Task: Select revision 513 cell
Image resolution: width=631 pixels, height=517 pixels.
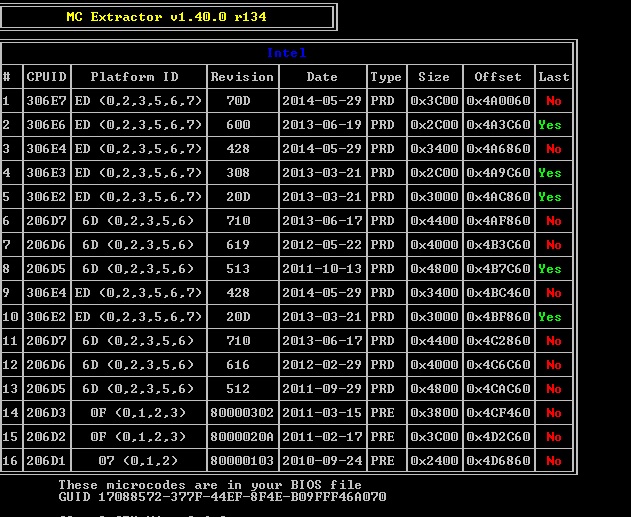Action: click(238, 269)
